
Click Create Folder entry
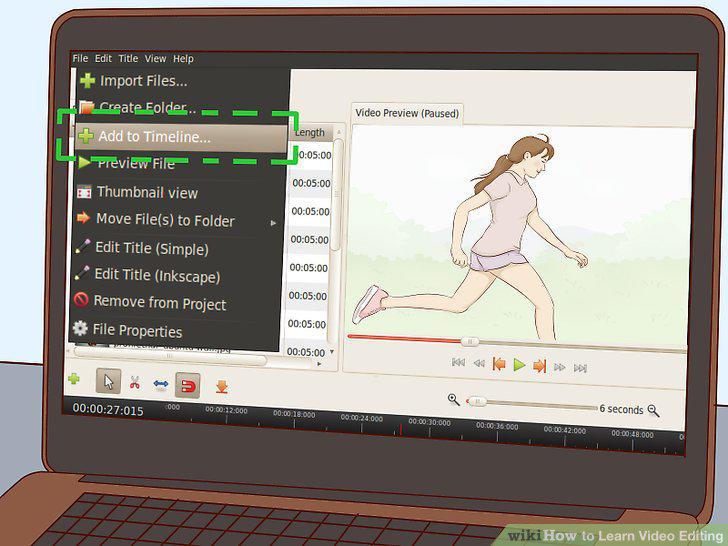181,108
